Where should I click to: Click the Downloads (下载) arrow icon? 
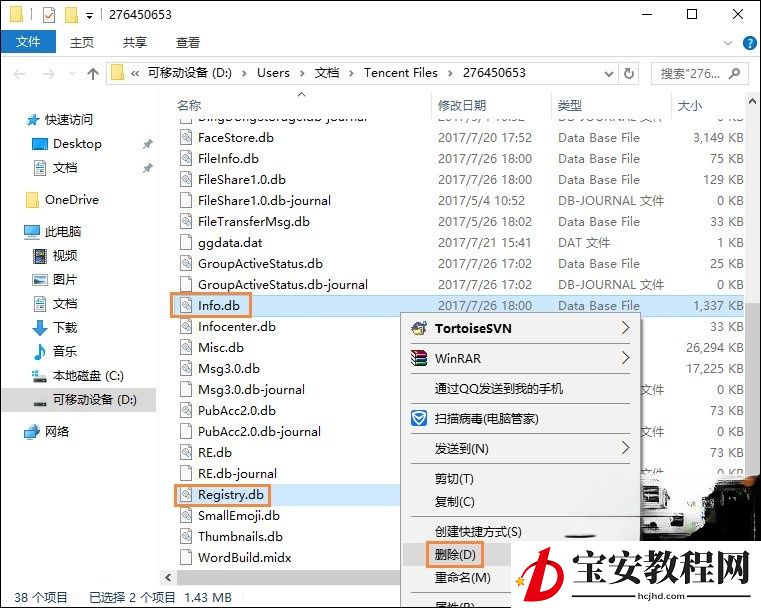[x=40, y=328]
